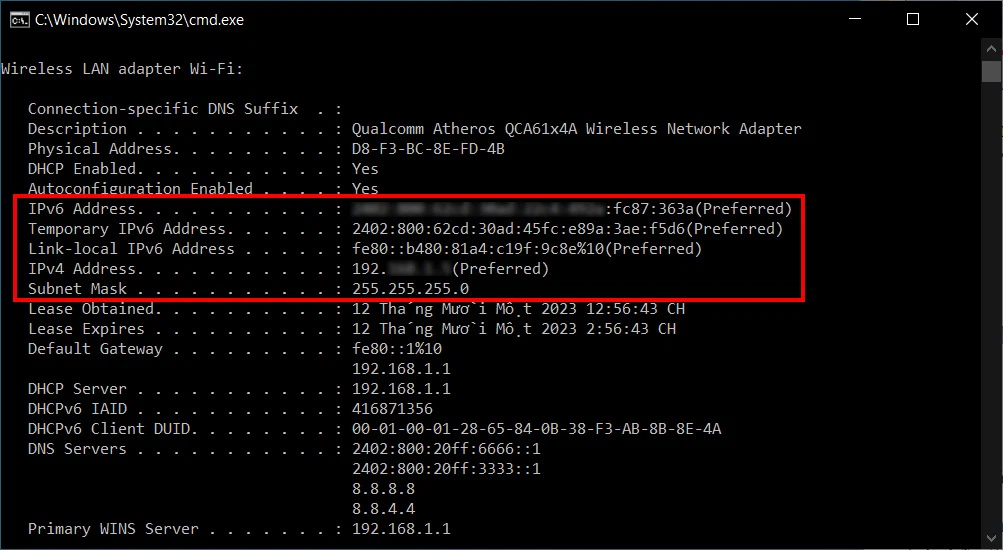This screenshot has height=550, width=1003.
Task: Click the Link-local IPv6 Address value
Action: tap(527, 249)
